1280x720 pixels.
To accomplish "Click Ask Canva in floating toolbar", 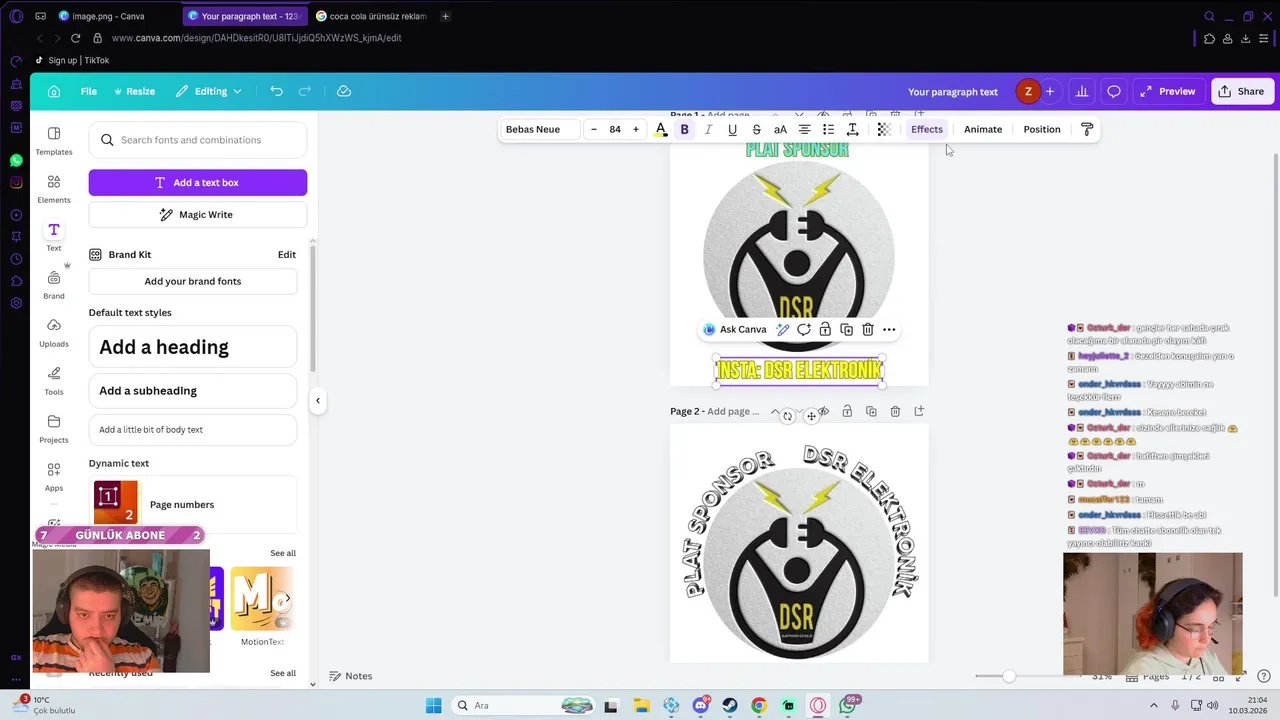I will coord(735,329).
